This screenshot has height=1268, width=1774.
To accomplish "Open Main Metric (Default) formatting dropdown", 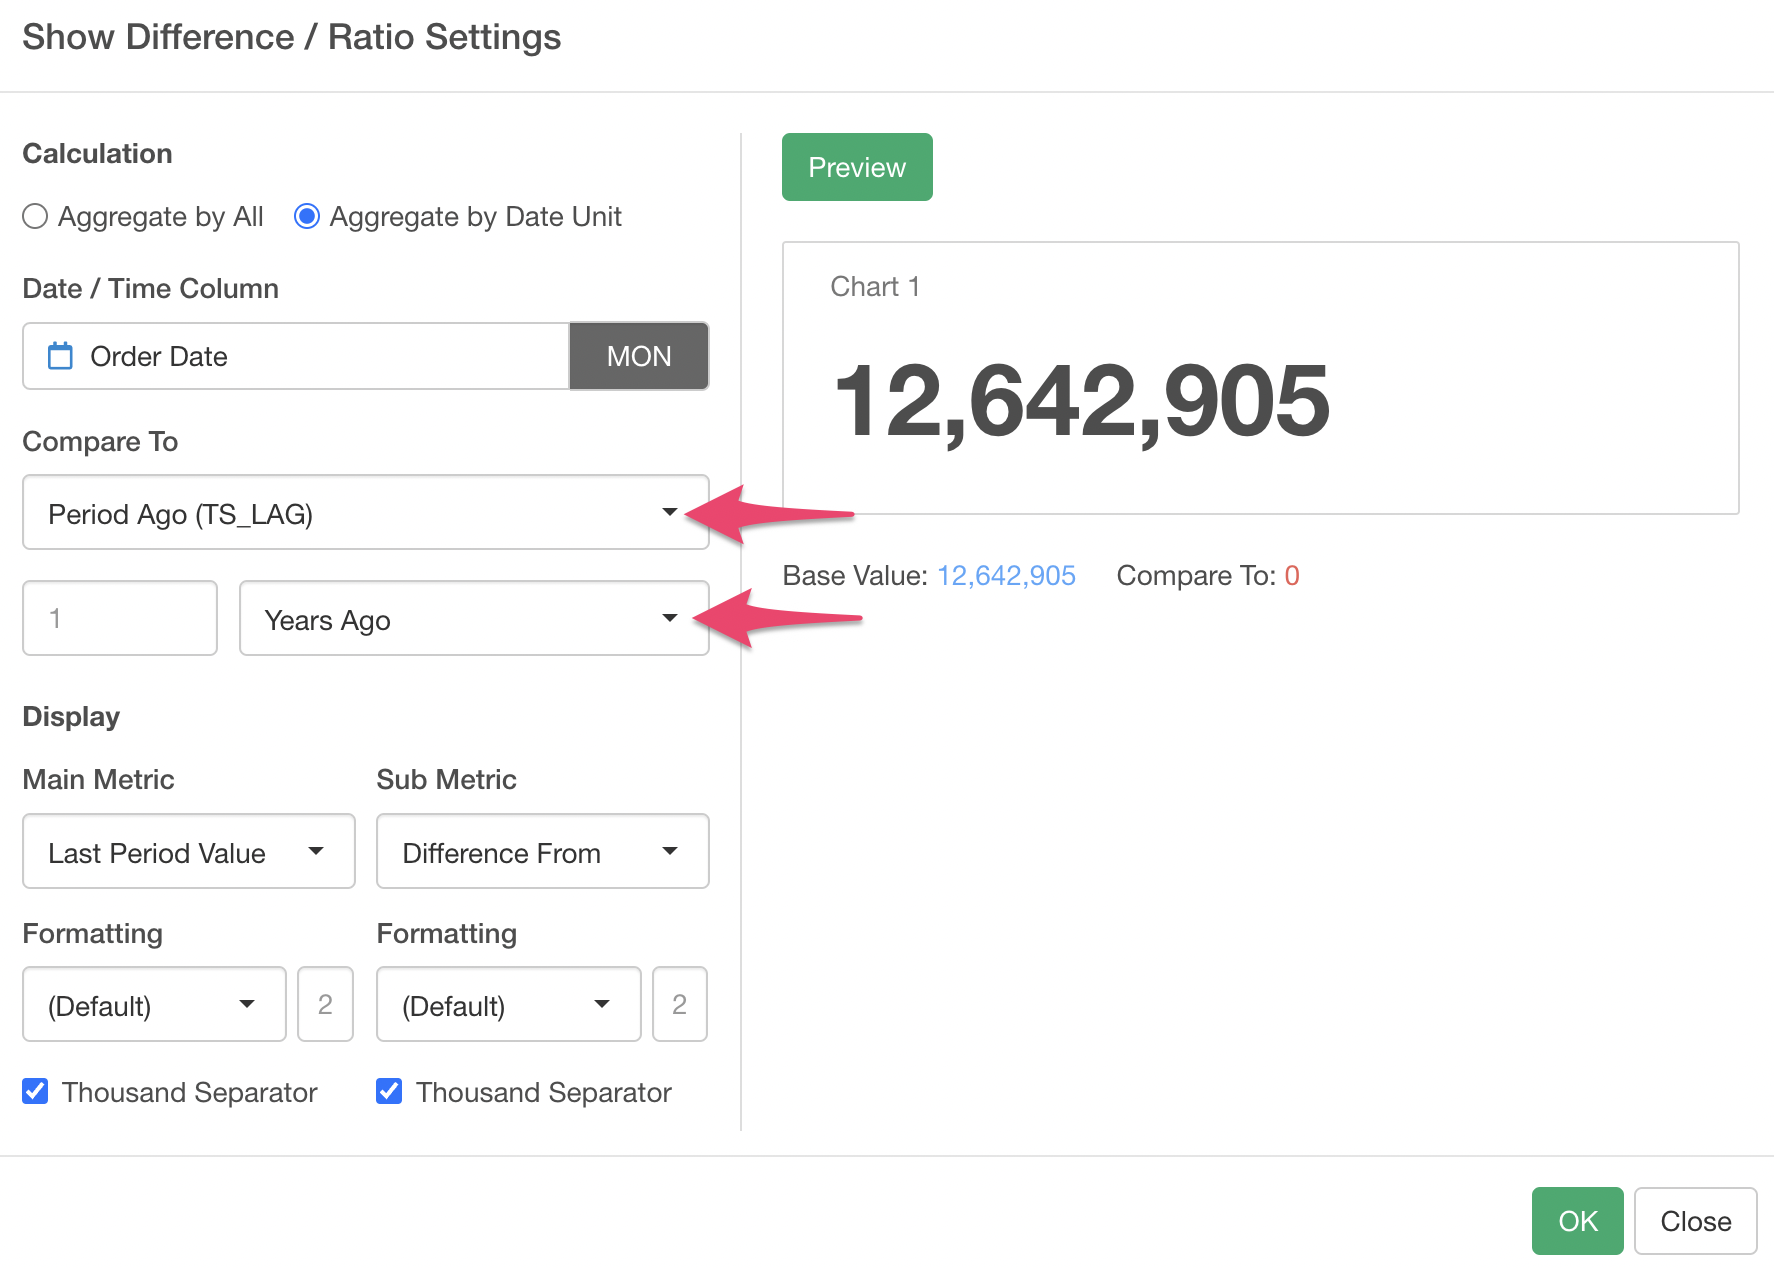I will [154, 1005].
